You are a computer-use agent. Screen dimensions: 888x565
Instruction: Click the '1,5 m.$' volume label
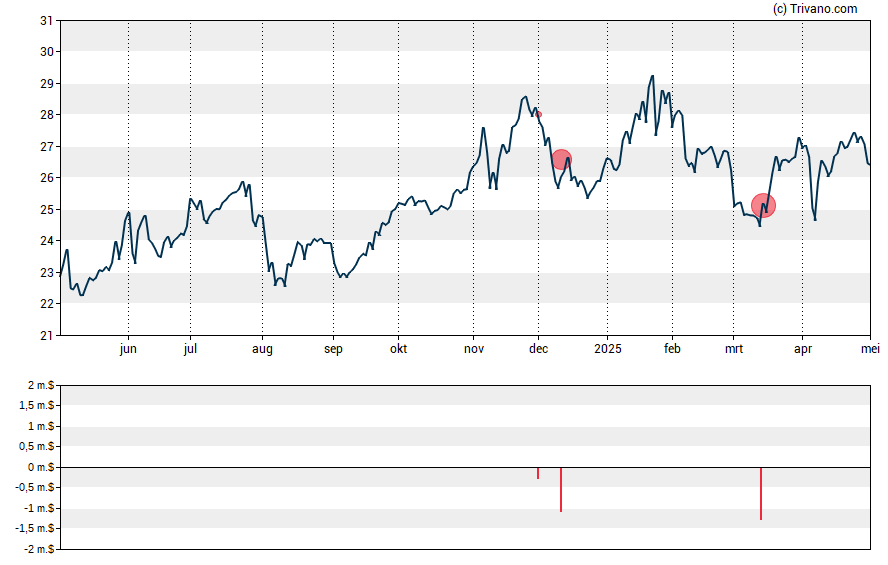coord(37,405)
